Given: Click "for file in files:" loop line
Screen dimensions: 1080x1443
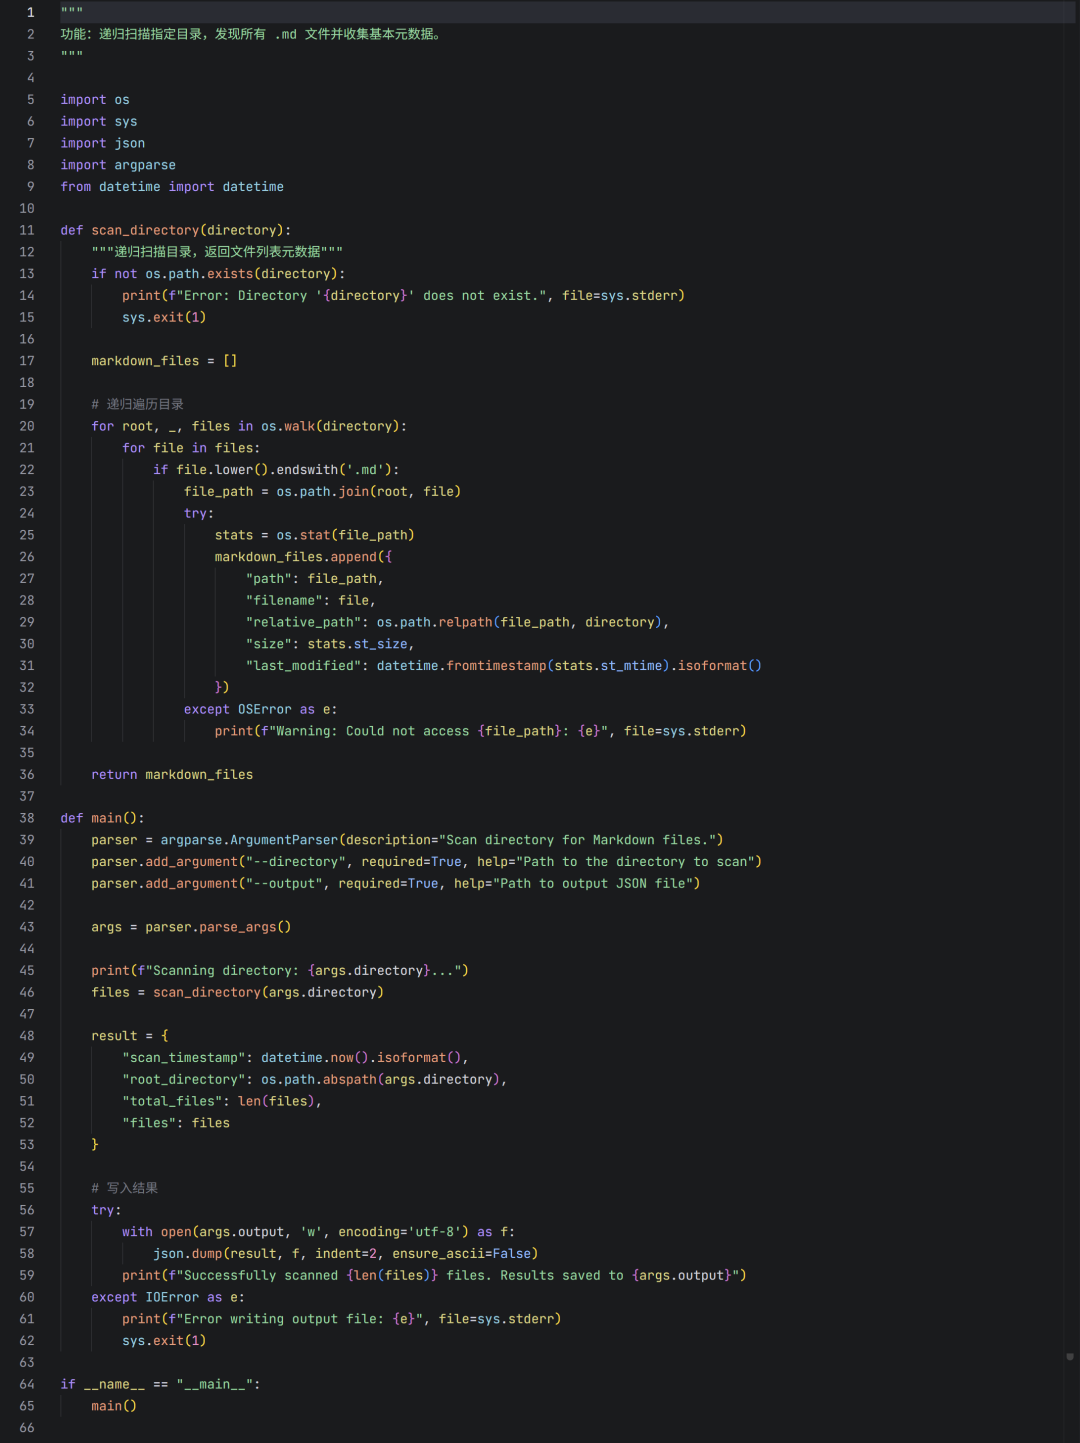Looking at the screenshot, I should (x=191, y=449).
